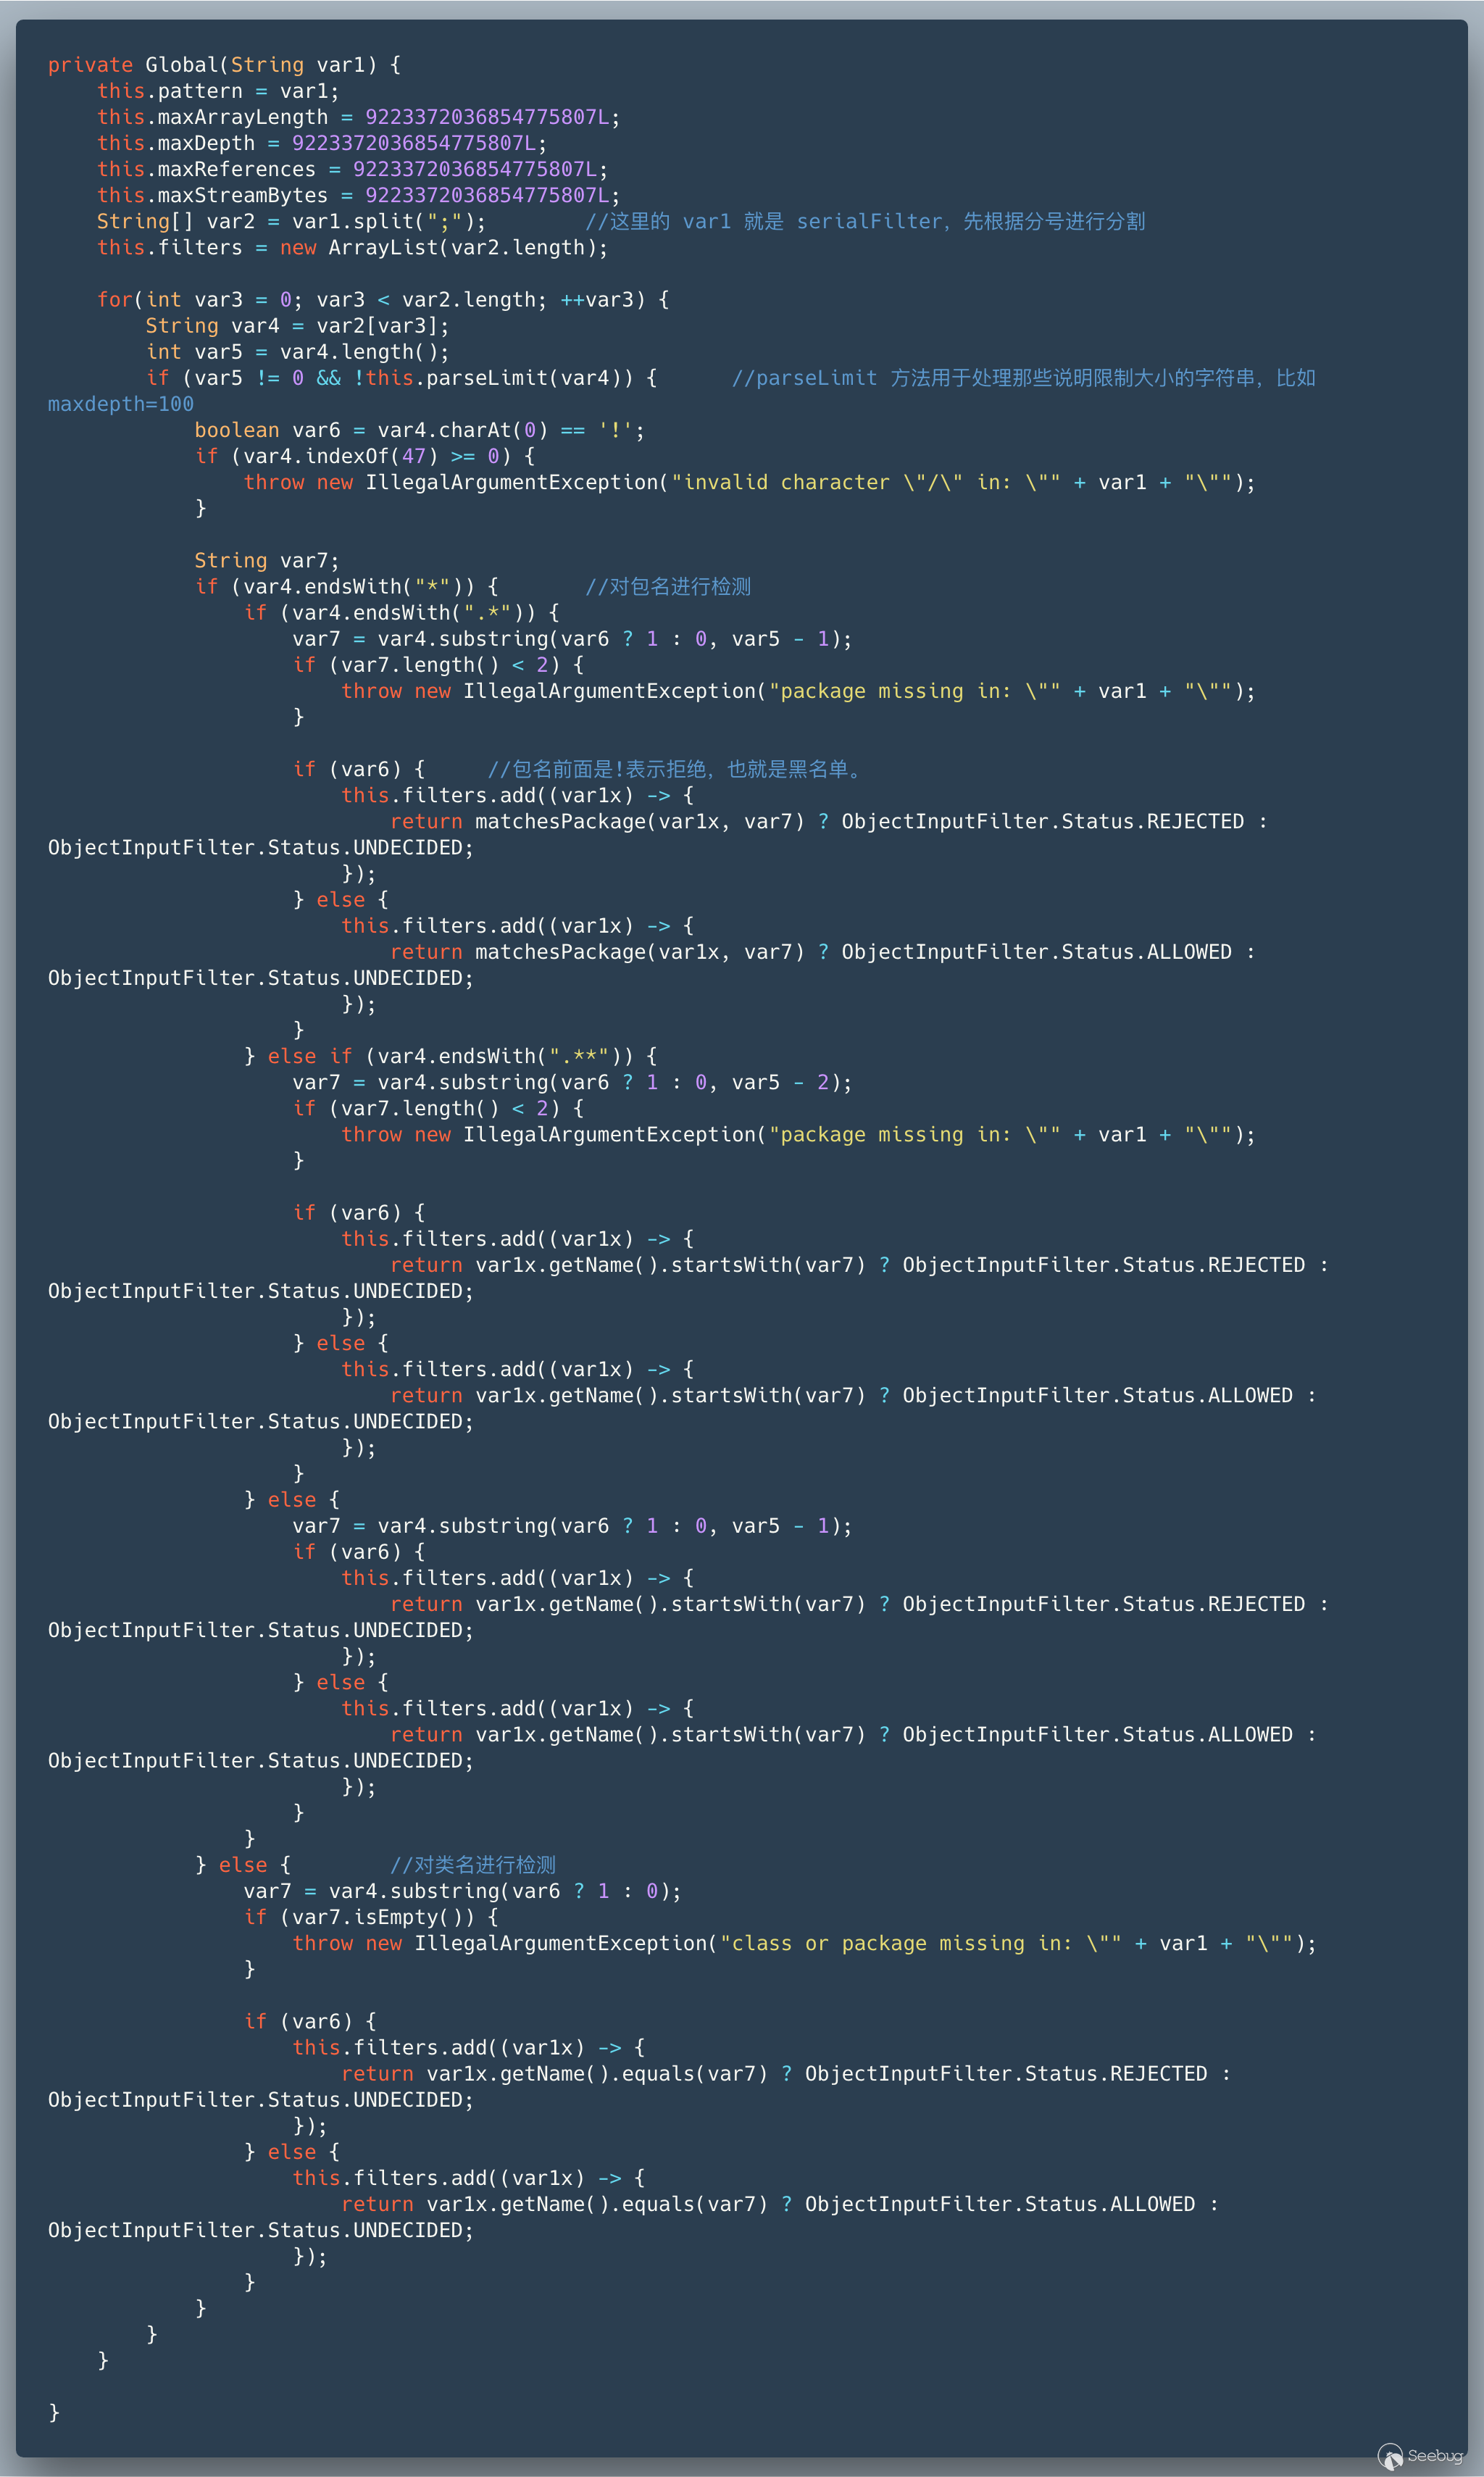
Task: Click the wrapped 'maxdepth=100' comment text
Action: click(121, 404)
